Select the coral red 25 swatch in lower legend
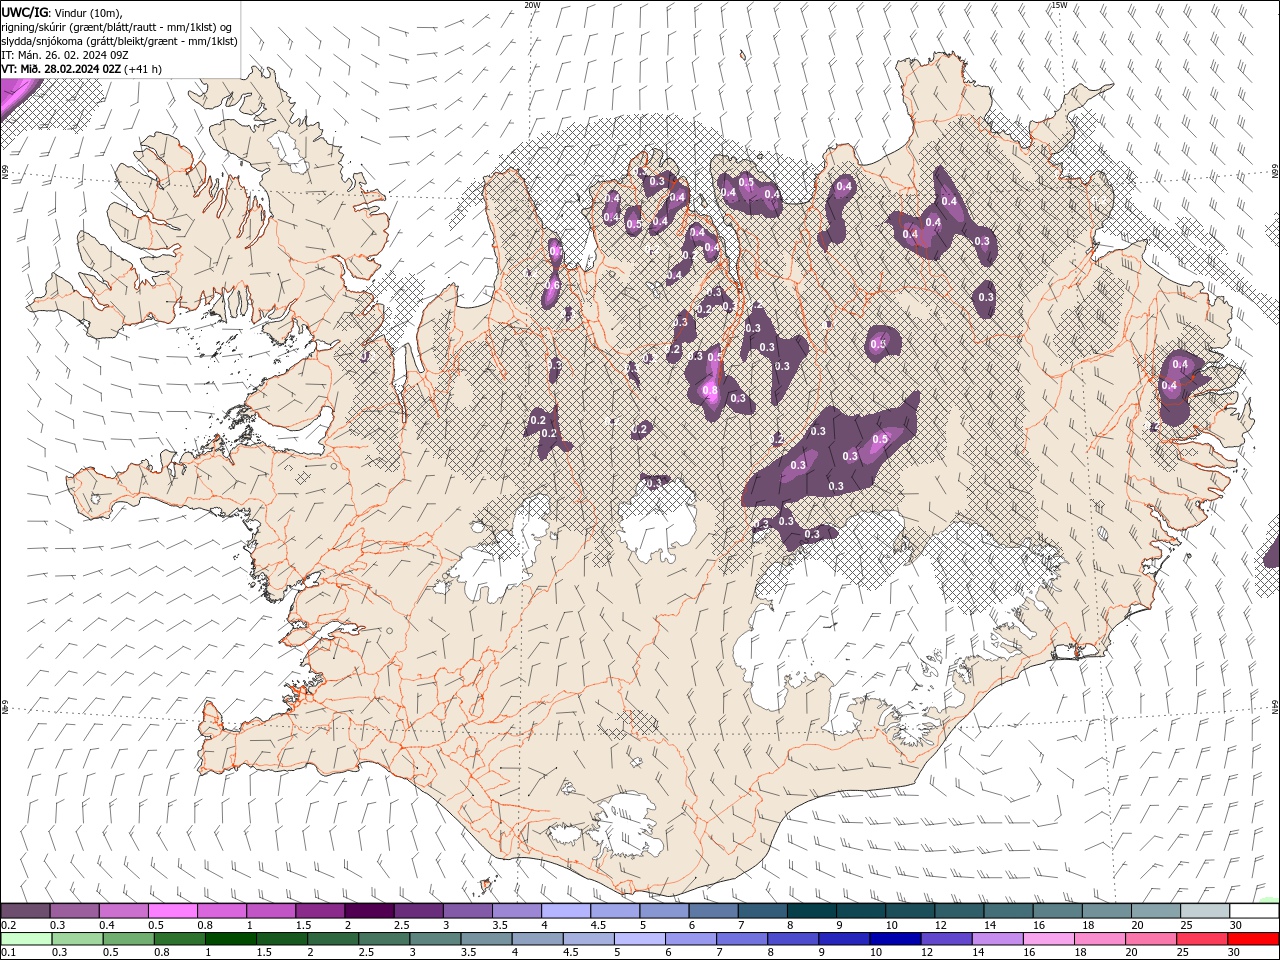The height and width of the screenshot is (960, 1280). (x=1203, y=939)
